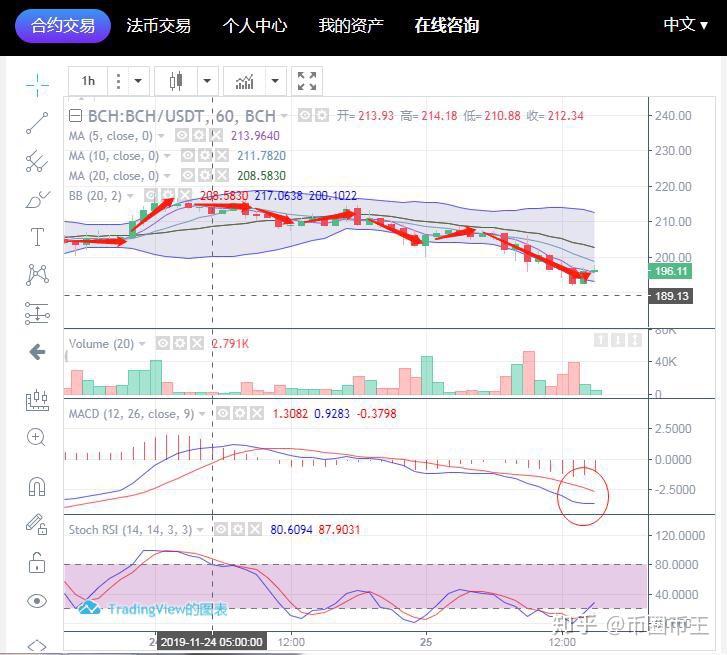This screenshot has width=727, height=655.
Task: Remove the MACD indicator via X
Action: [255, 413]
